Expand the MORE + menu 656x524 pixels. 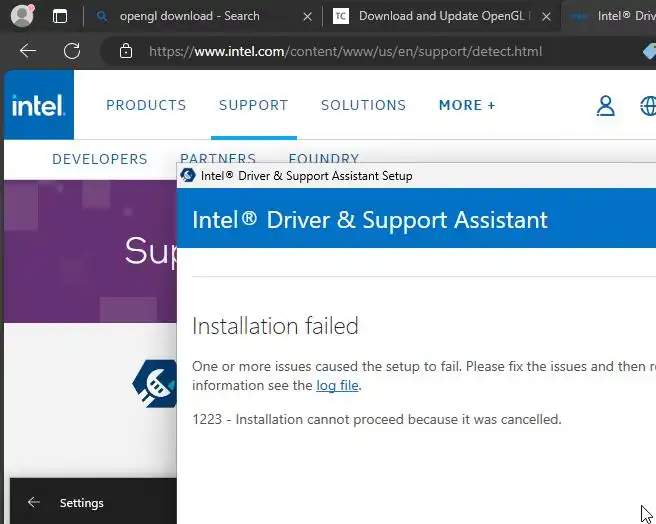(x=467, y=105)
